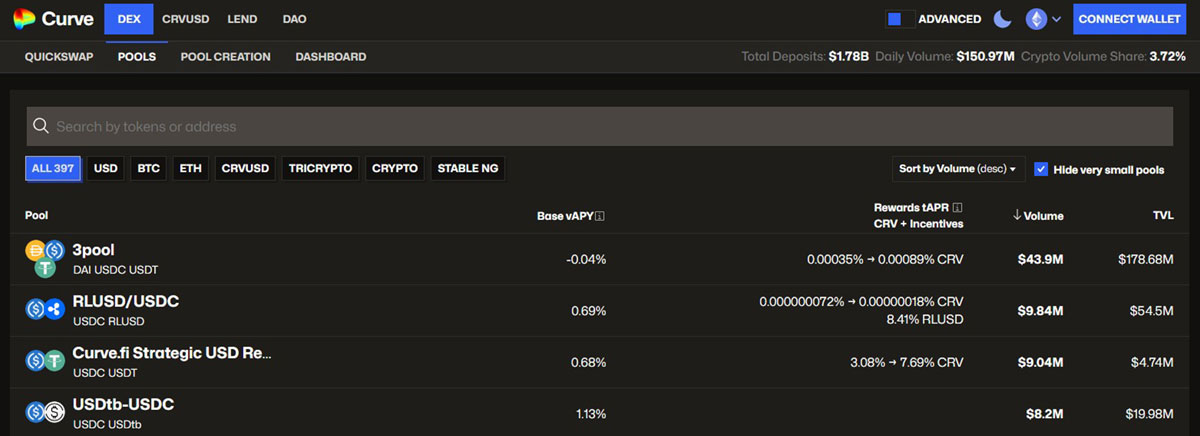Click the Pool column header

(x=36, y=215)
